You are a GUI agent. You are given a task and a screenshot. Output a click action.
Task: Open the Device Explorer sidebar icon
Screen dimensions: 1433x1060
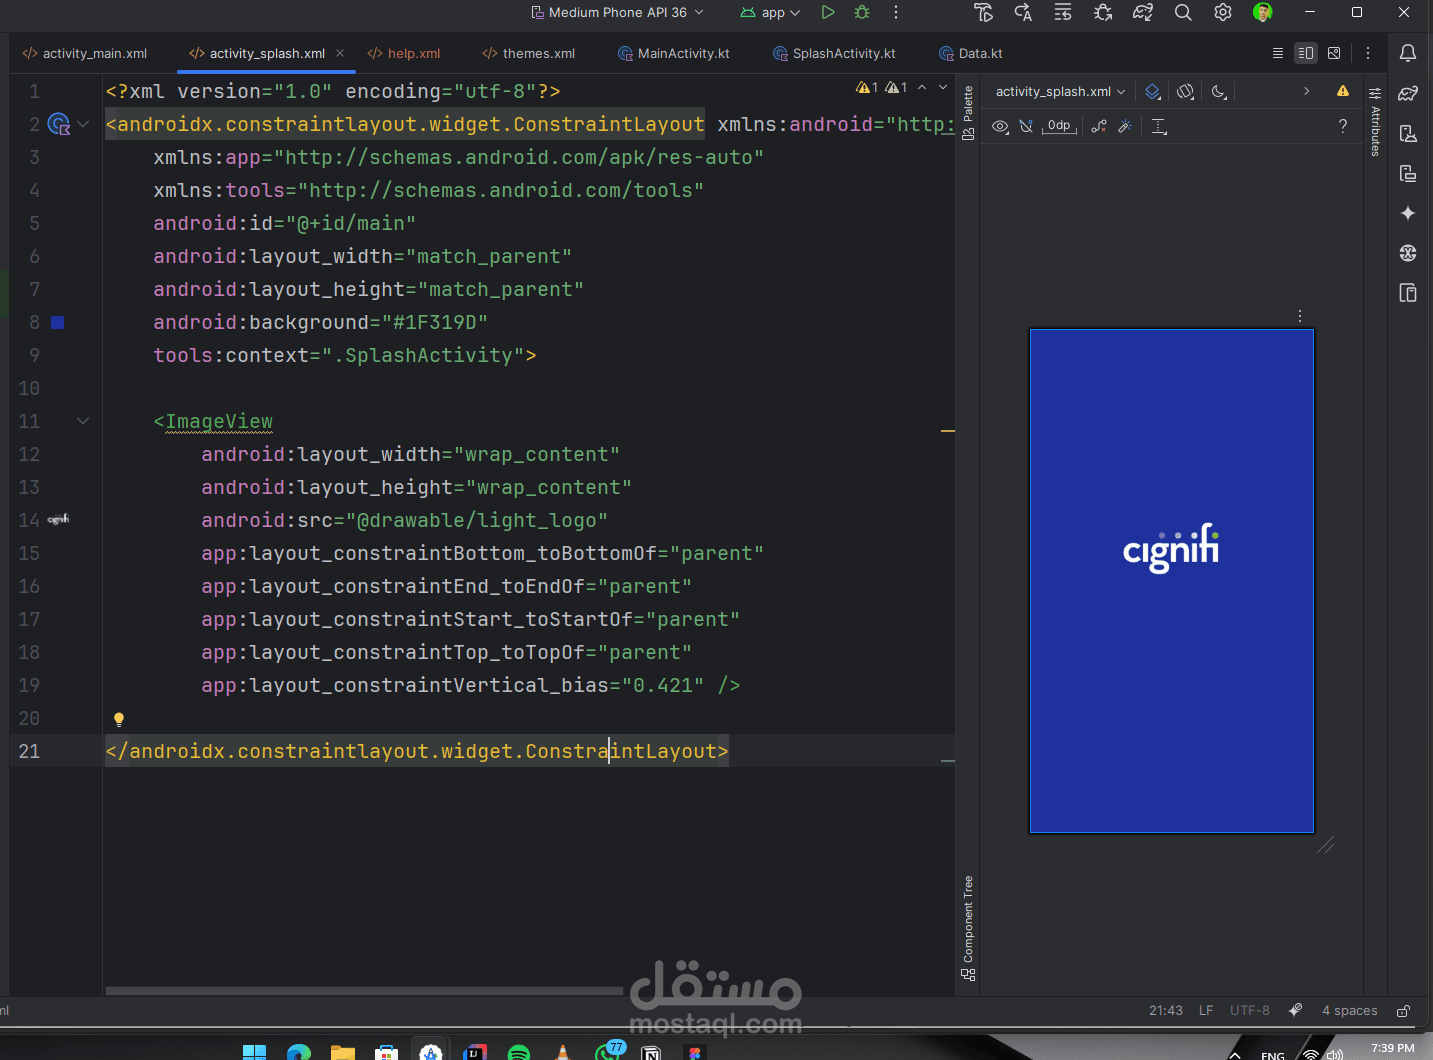pos(1408,293)
